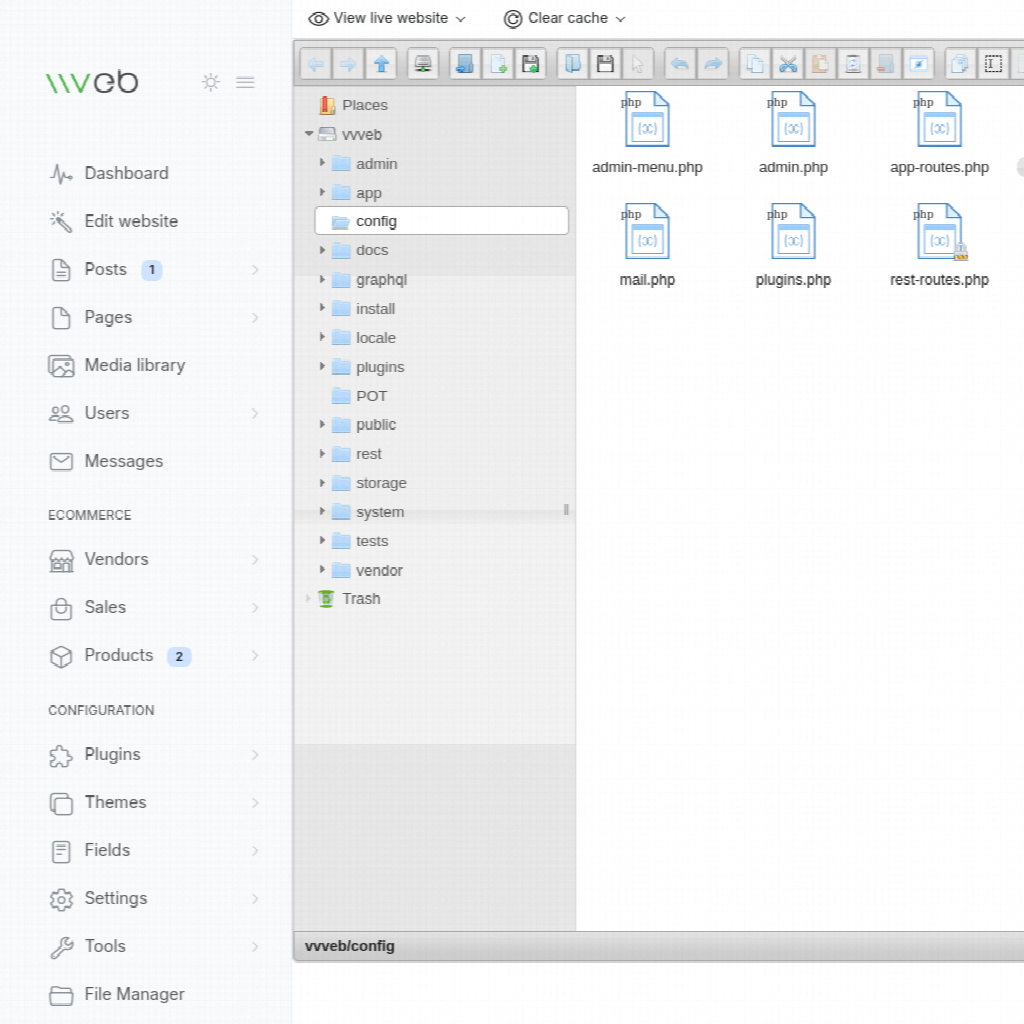Click the Back arrow in file manager toolbar
The image size is (1024, 1024).
(316, 64)
